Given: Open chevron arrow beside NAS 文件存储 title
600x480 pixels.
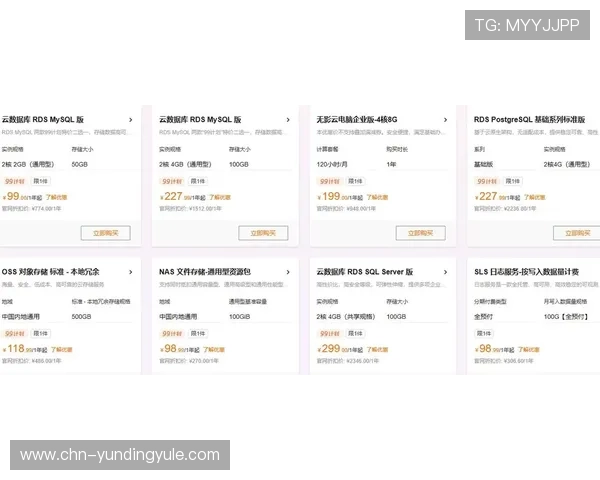Looking at the screenshot, I should point(288,272).
